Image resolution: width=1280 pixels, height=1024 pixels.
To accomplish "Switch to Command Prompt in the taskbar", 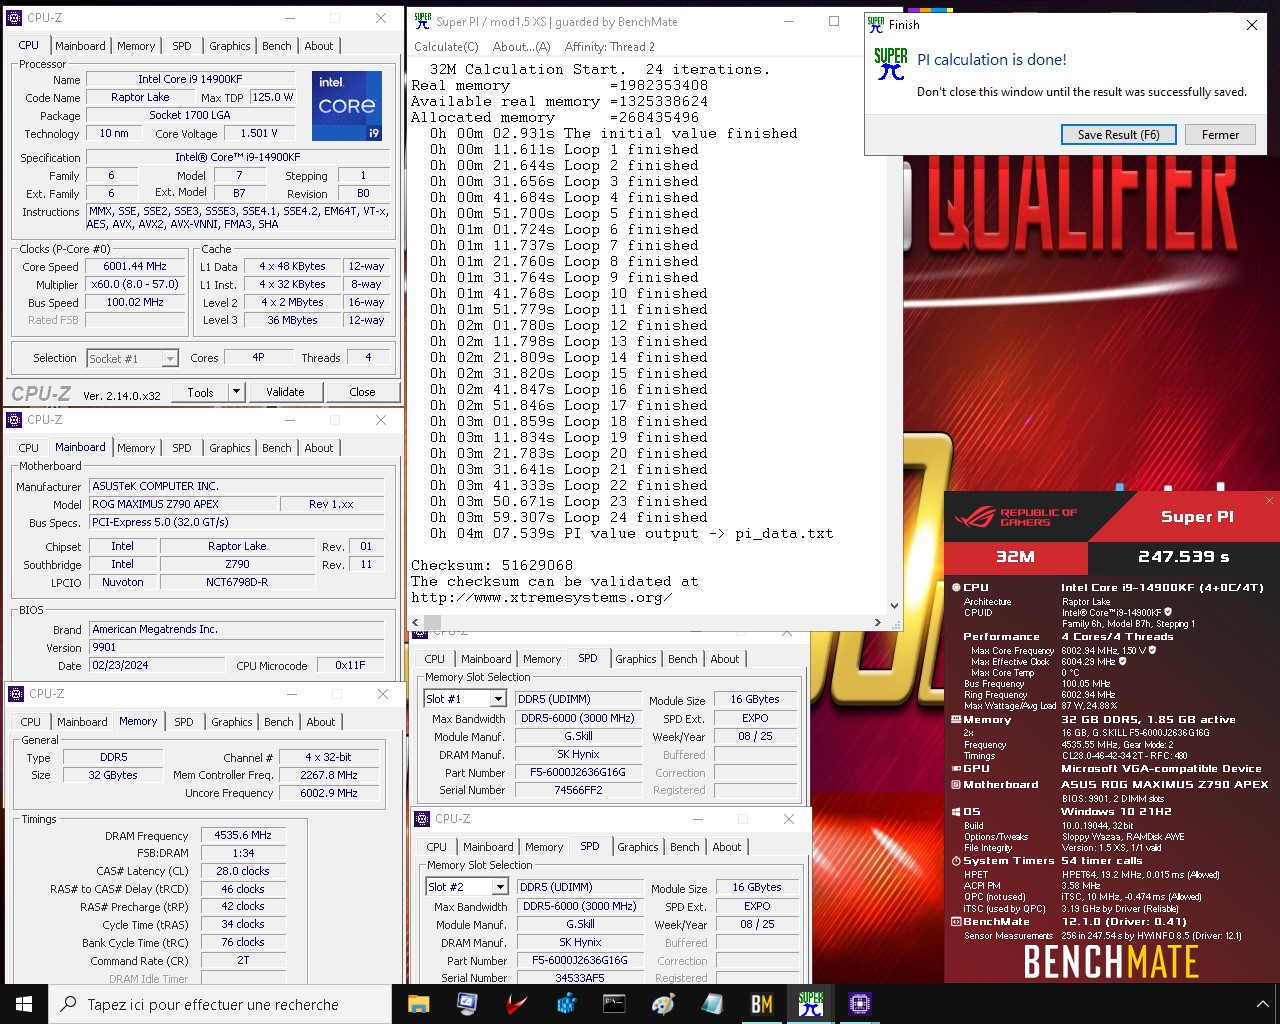I will click(614, 1004).
